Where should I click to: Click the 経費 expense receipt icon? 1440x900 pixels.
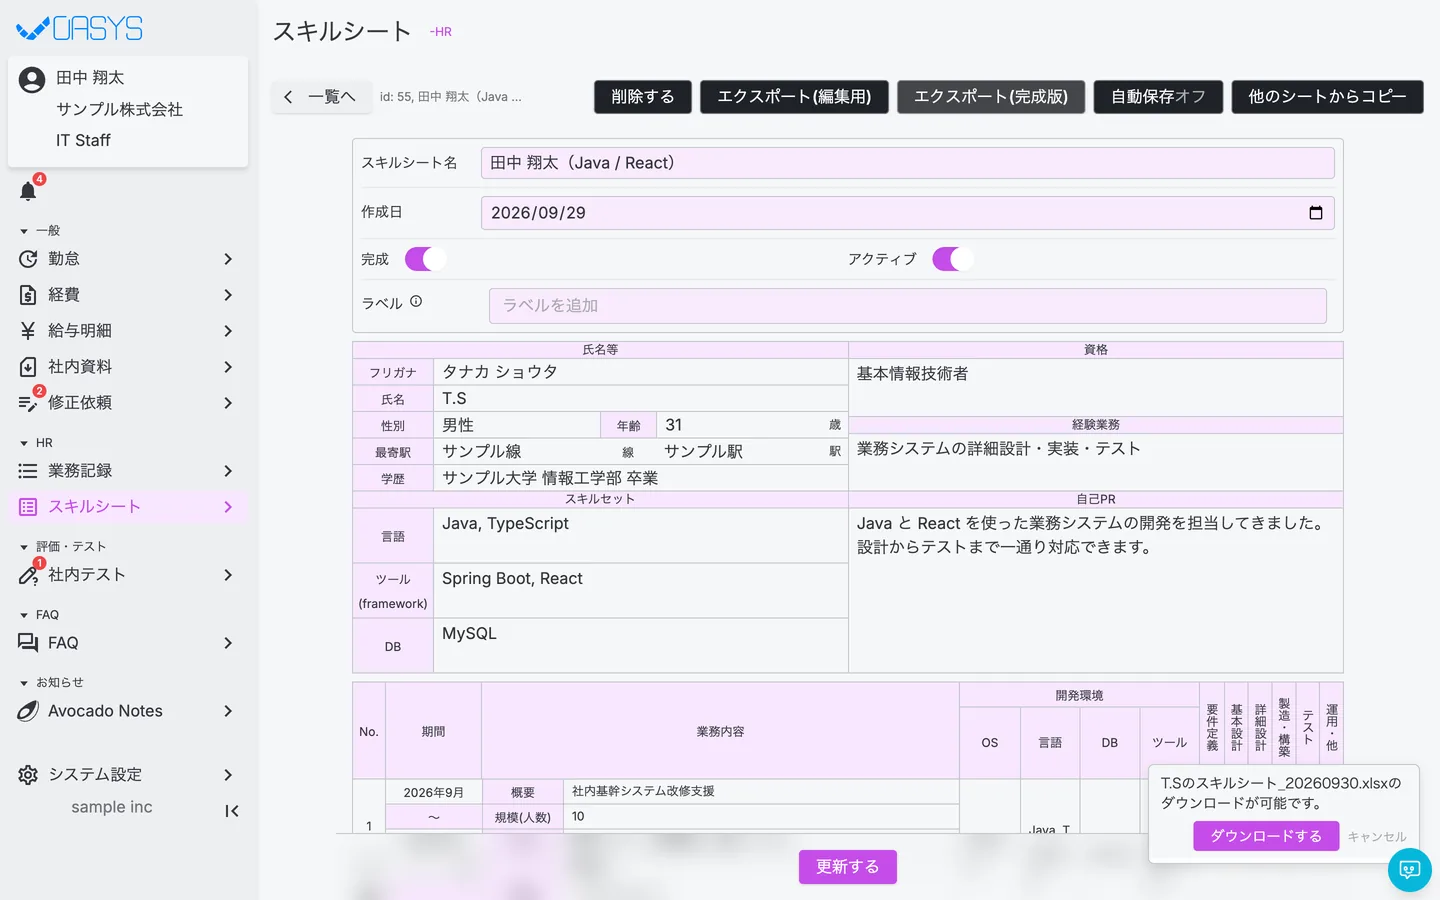coord(28,295)
